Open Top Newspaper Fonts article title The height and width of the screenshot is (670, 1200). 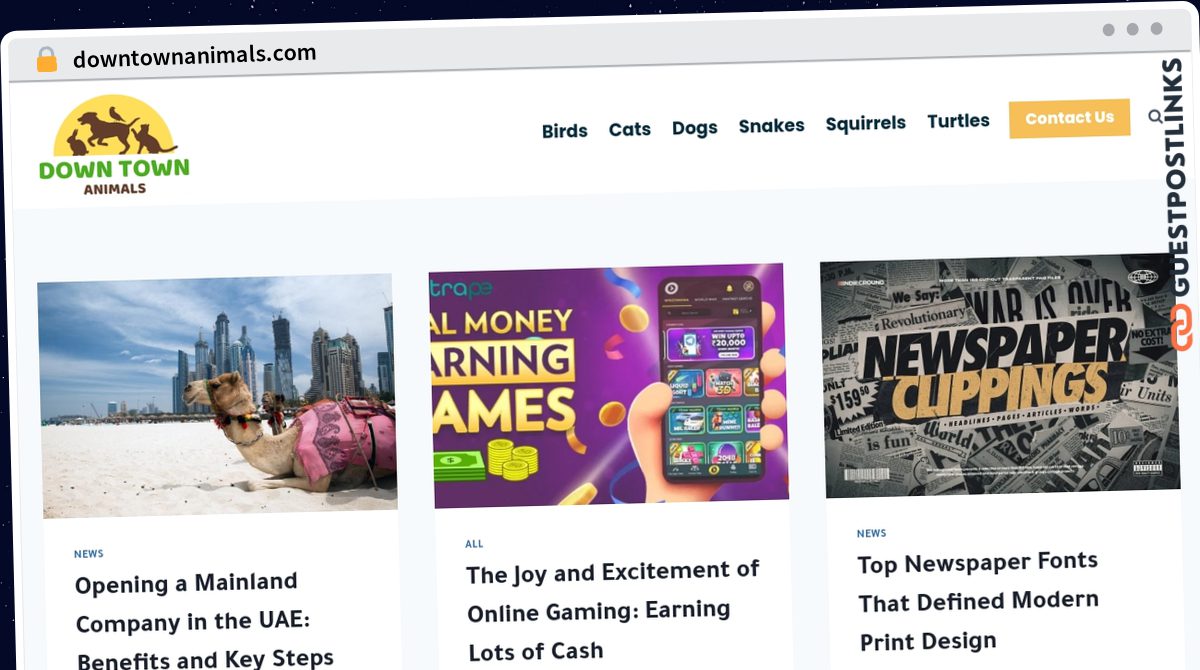(978, 601)
